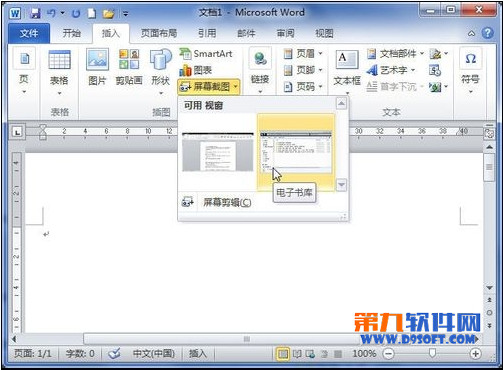Insert a Text Box (文本框)

click(x=347, y=72)
